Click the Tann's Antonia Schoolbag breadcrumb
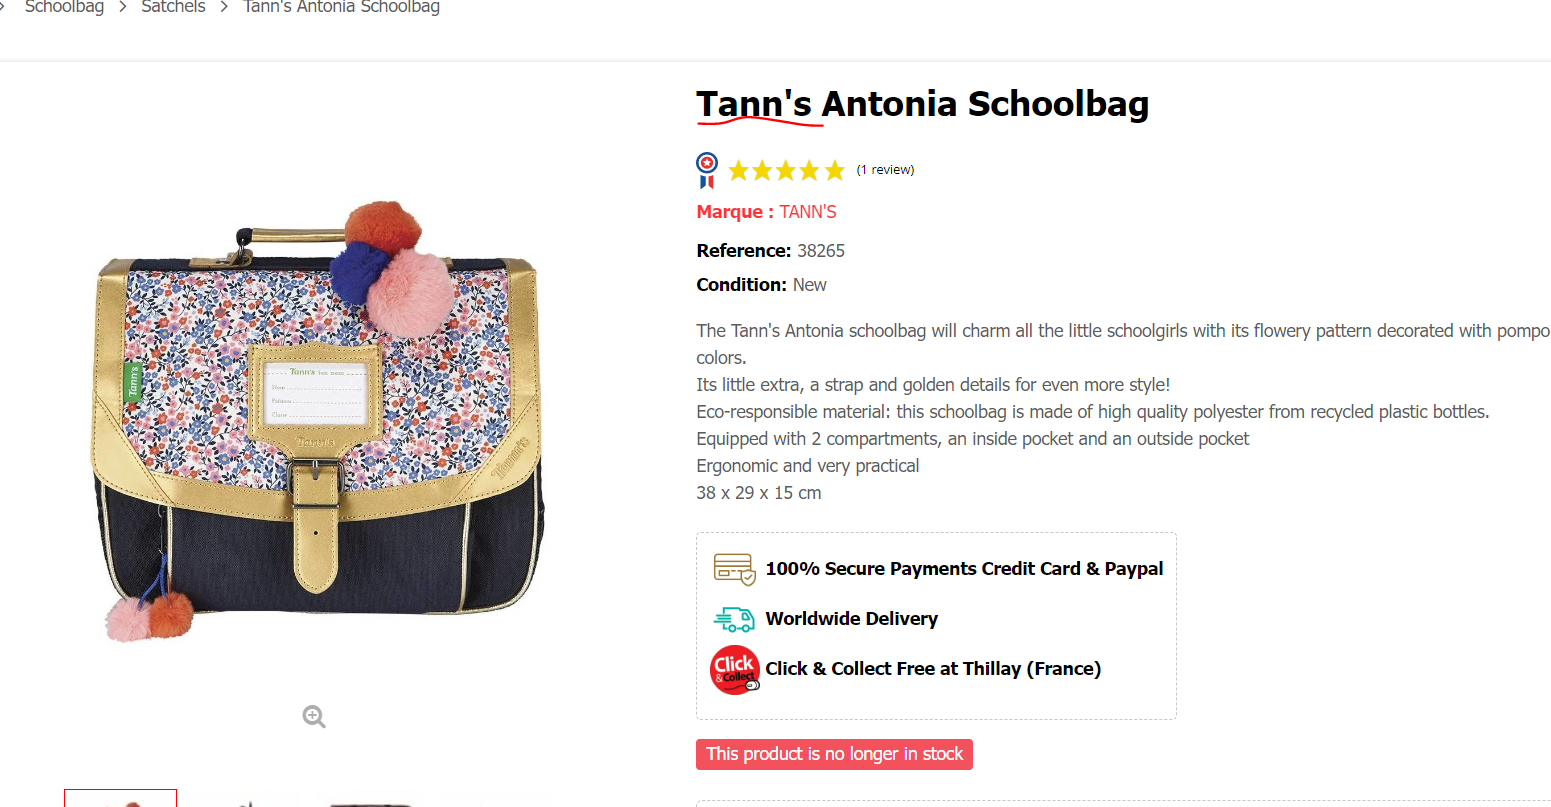 341,7
